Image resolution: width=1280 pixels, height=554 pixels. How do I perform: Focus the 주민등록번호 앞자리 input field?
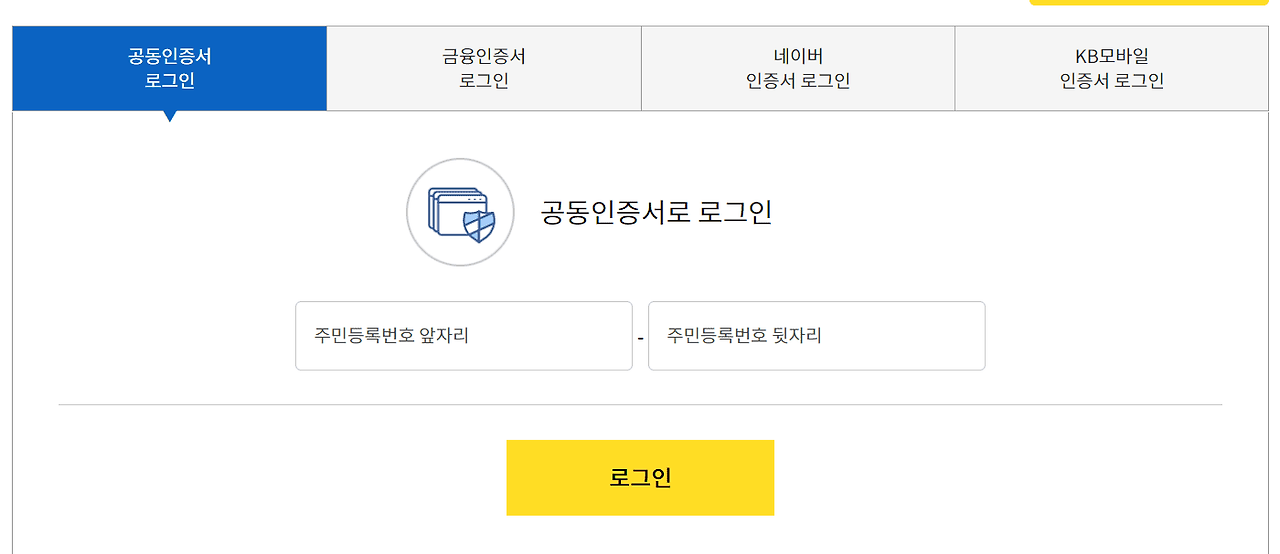click(464, 336)
